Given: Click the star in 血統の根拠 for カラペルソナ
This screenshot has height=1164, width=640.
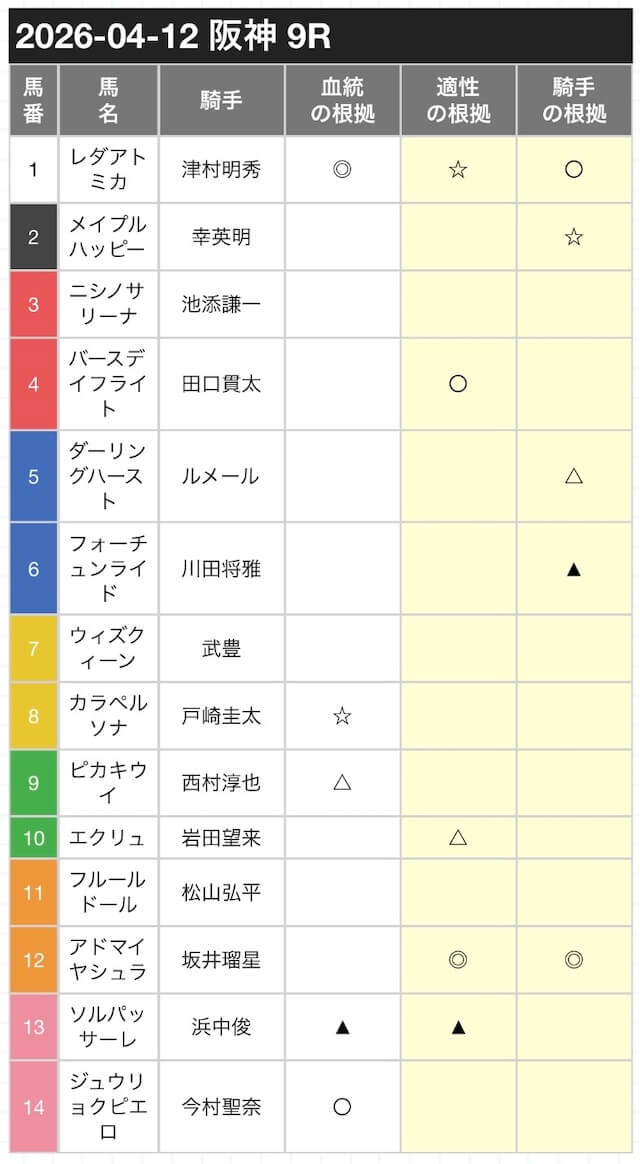Looking at the screenshot, I should point(342,716).
